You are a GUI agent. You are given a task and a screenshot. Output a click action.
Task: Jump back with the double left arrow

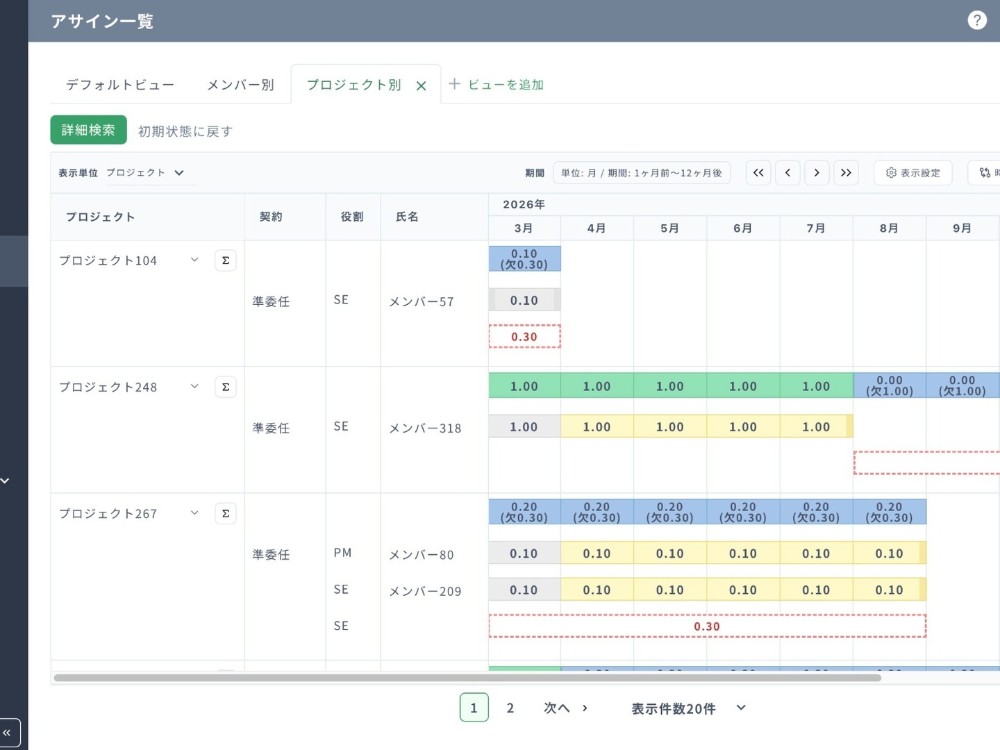(758, 173)
